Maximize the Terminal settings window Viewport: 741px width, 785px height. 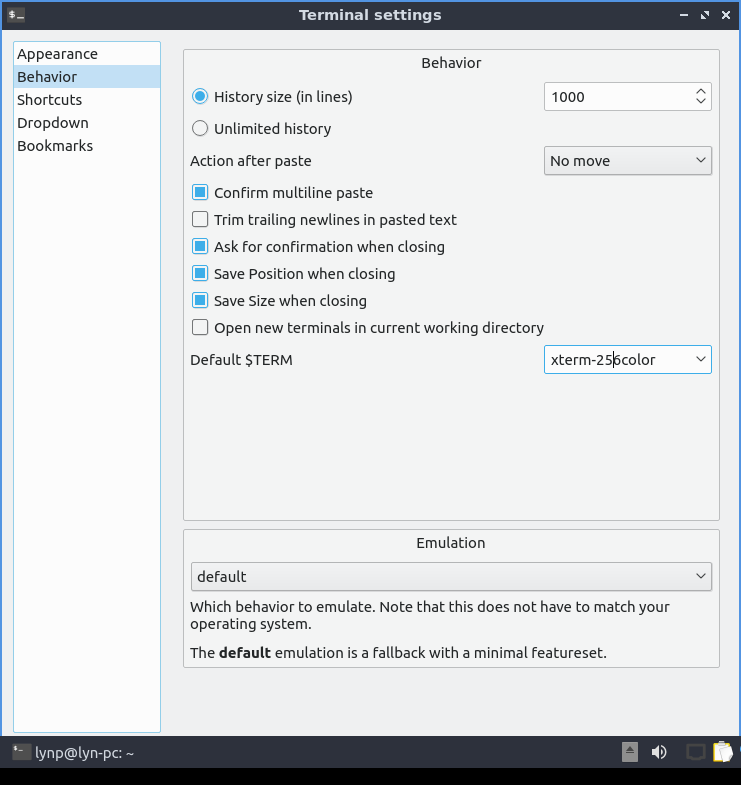[705, 15]
